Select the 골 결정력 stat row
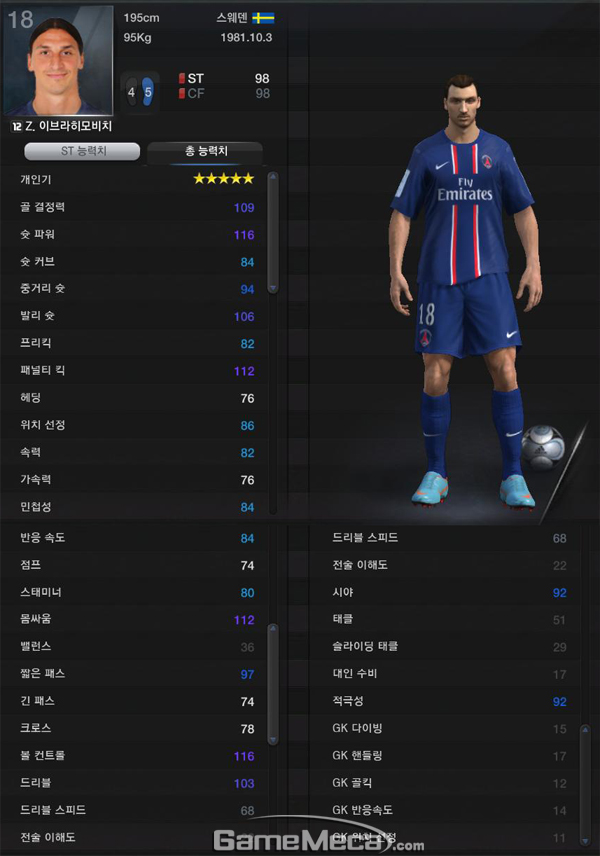Viewport: 600px width, 856px height. [137, 207]
